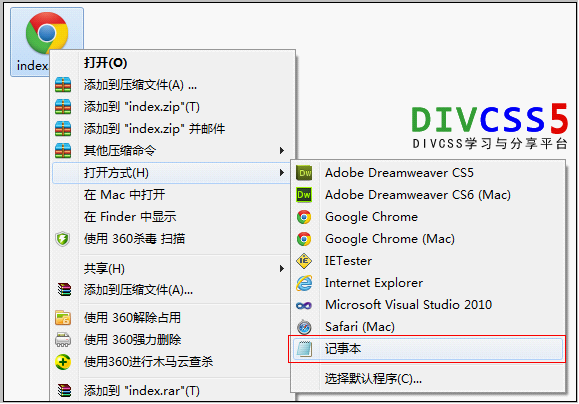
Task: Click WinRAR icon beside 添加到压缩文件(A) ...
Action: click(63, 85)
